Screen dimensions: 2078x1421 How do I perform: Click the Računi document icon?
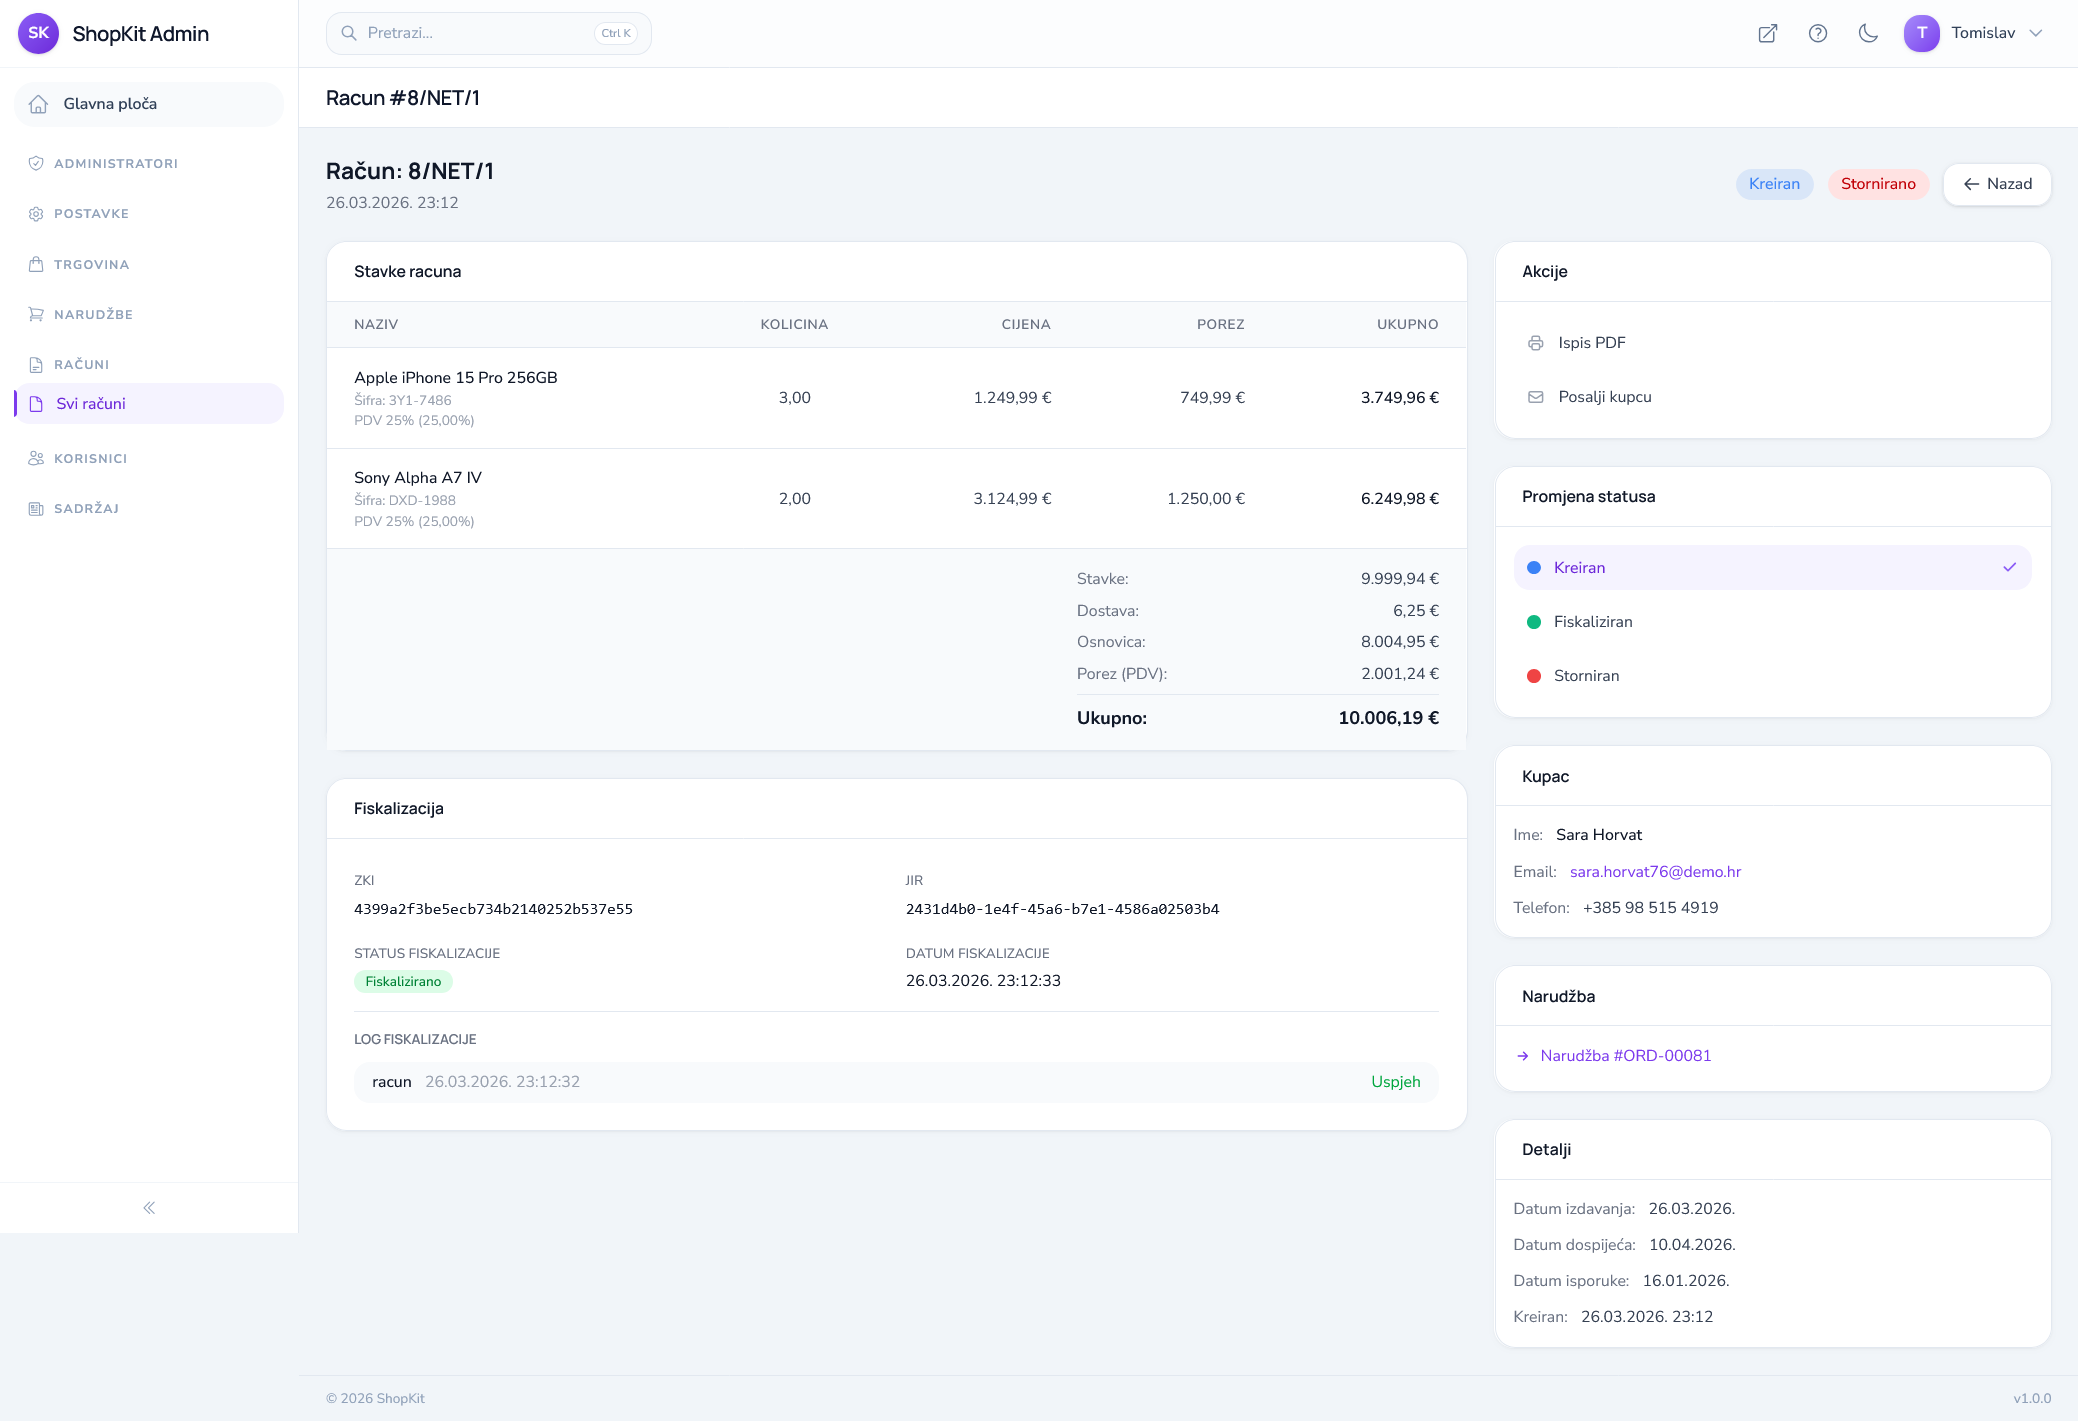point(36,364)
